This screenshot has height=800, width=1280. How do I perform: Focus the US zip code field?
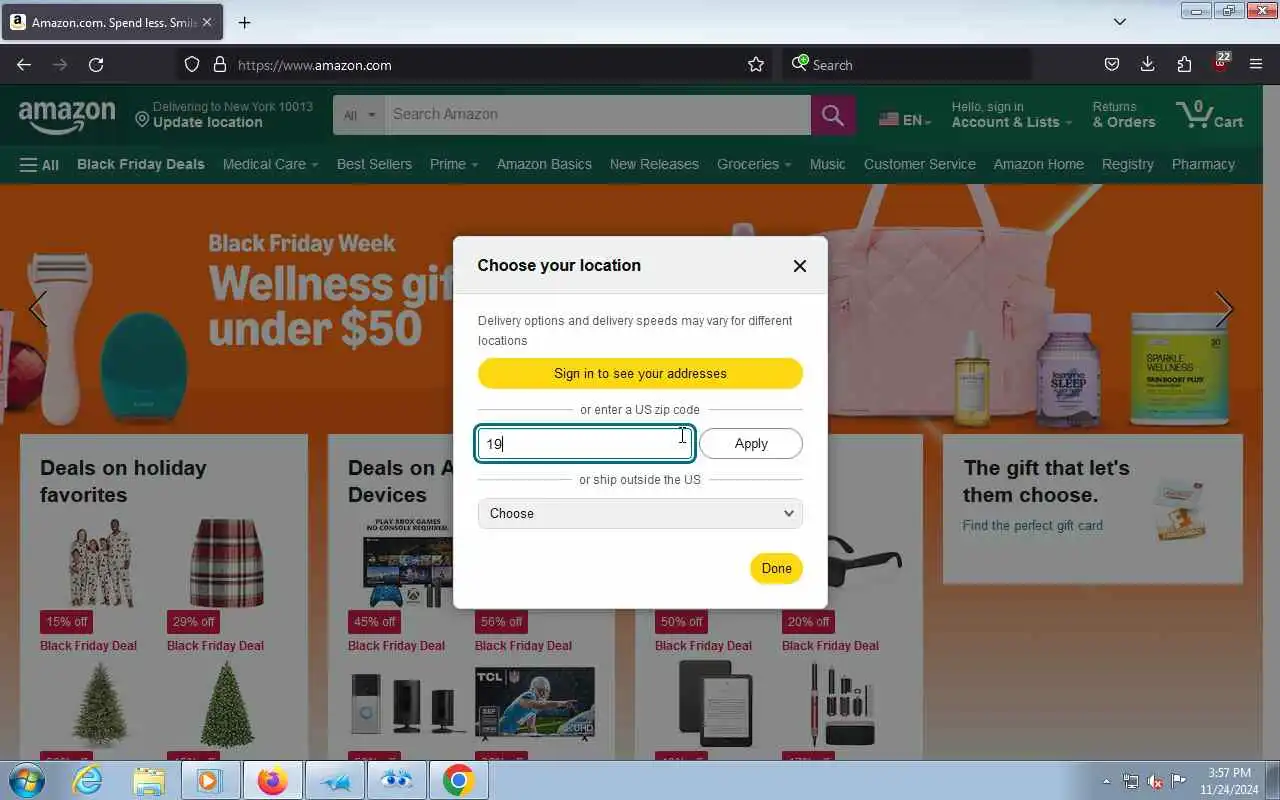click(585, 443)
